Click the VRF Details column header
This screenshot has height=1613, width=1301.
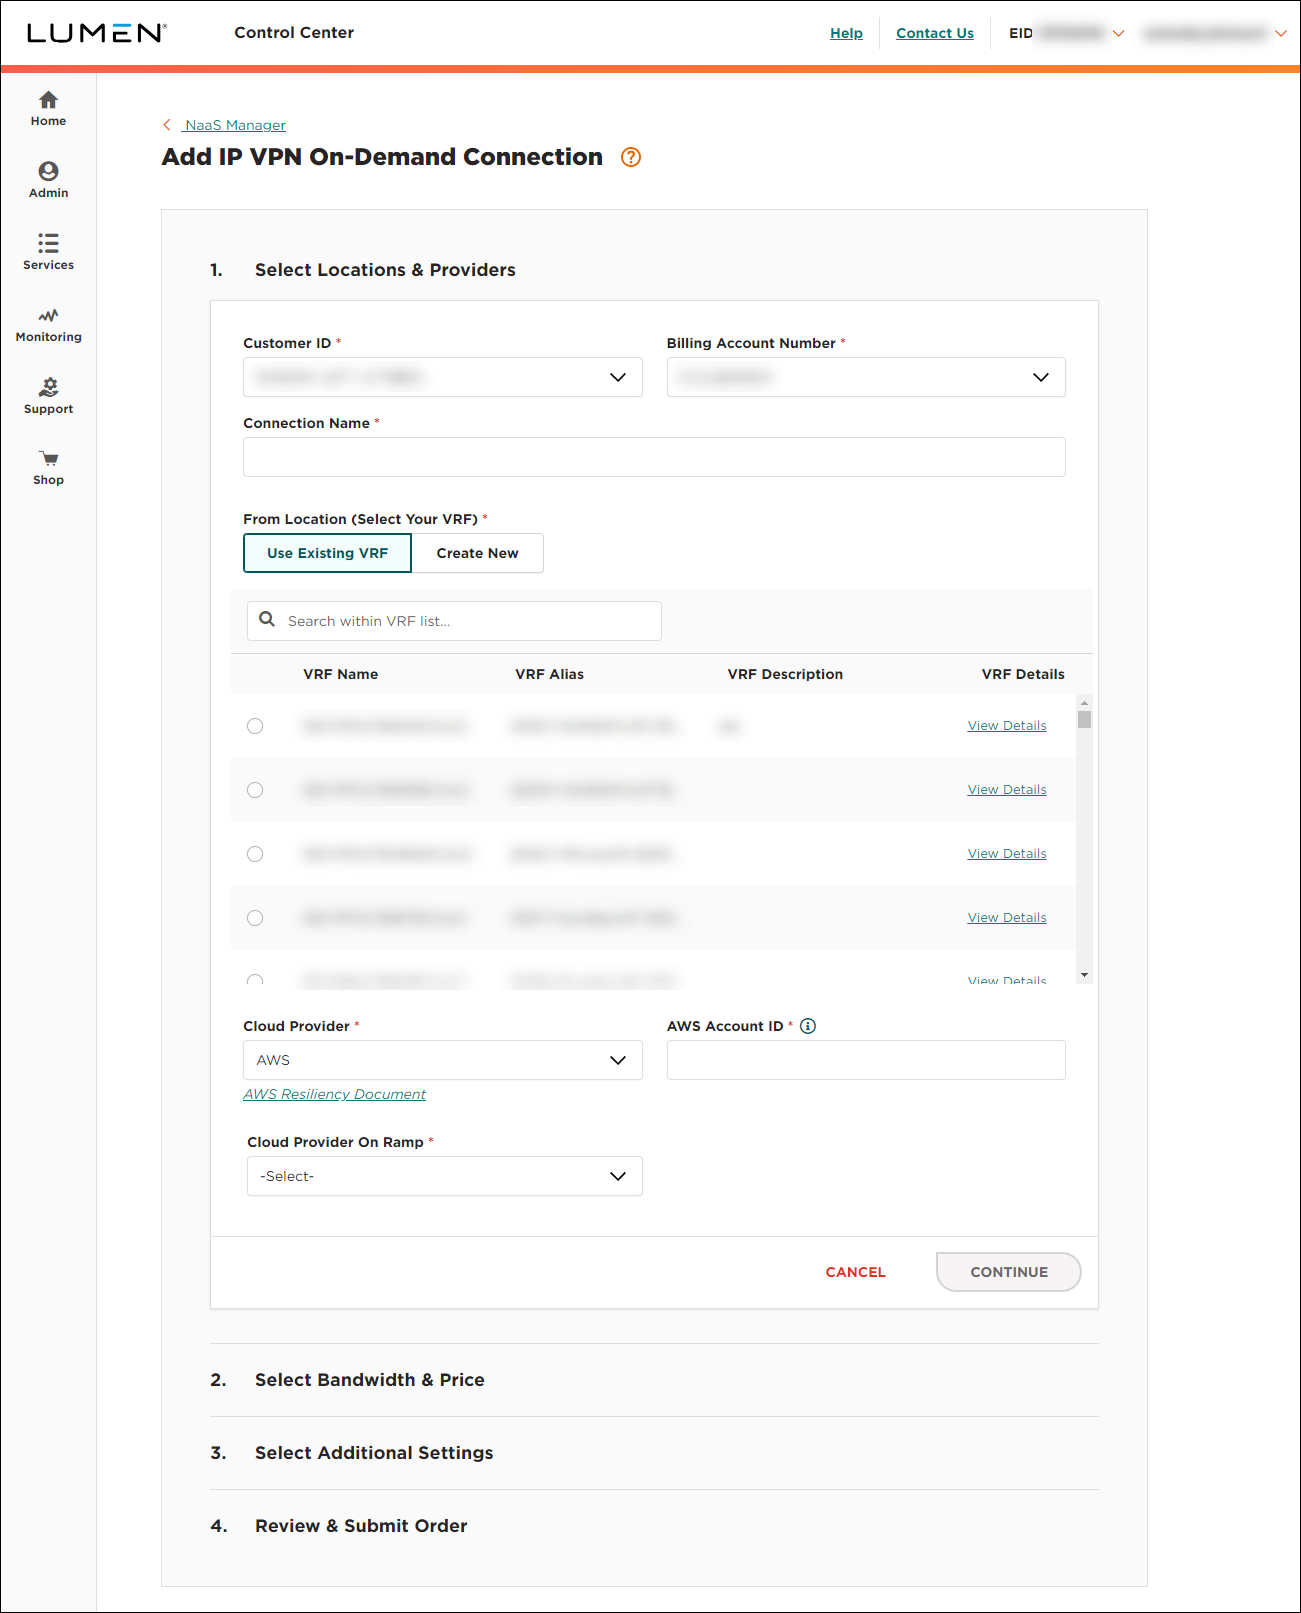[1023, 674]
